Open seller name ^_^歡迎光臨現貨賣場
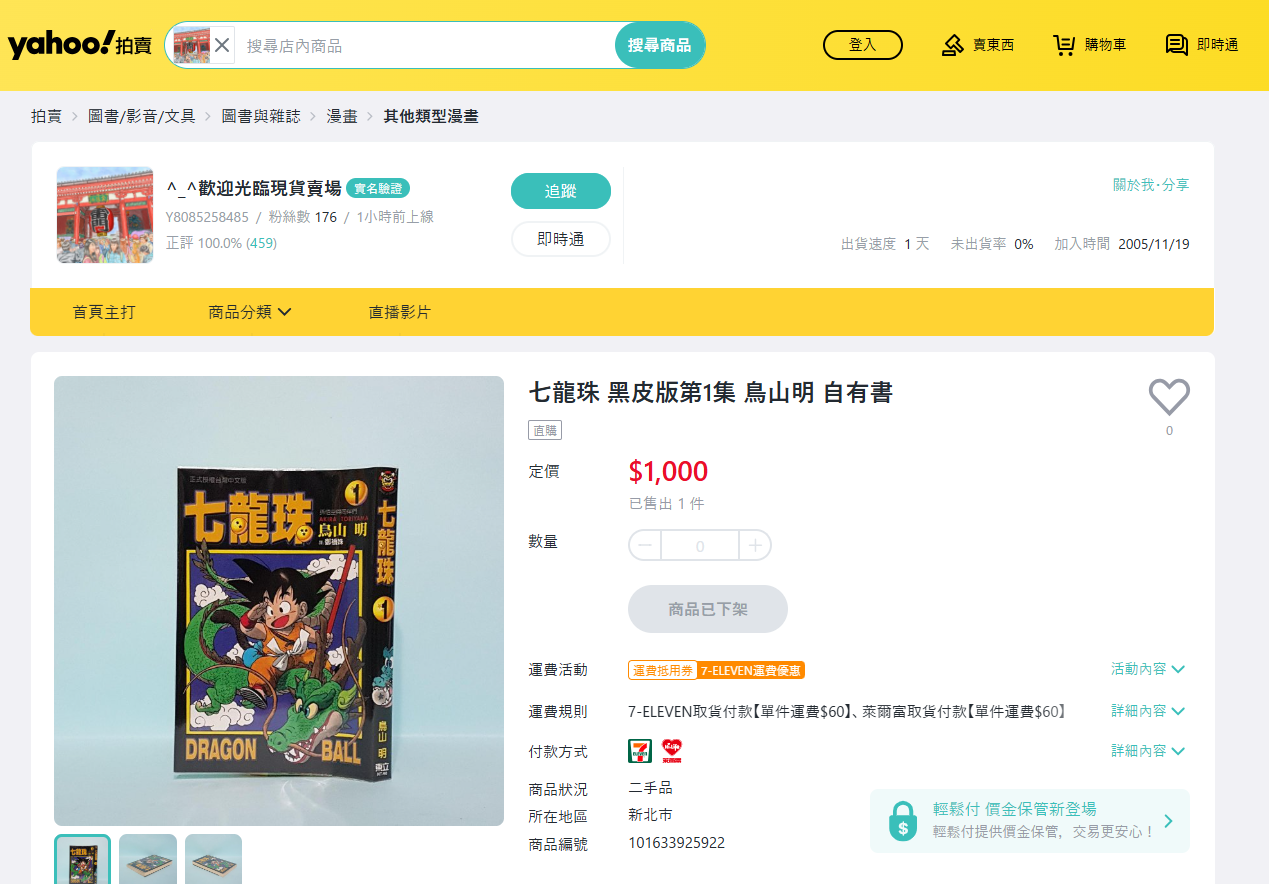The image size is (1269, 884). point(254,188)
